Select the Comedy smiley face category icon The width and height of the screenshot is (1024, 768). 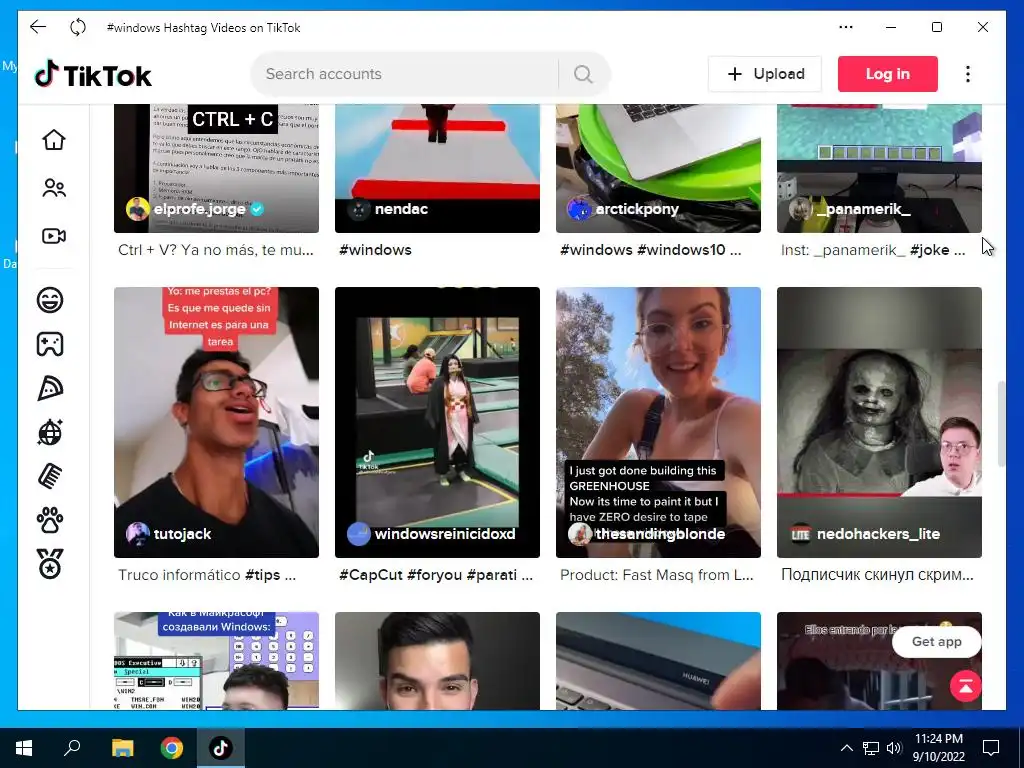pos(50,300)
